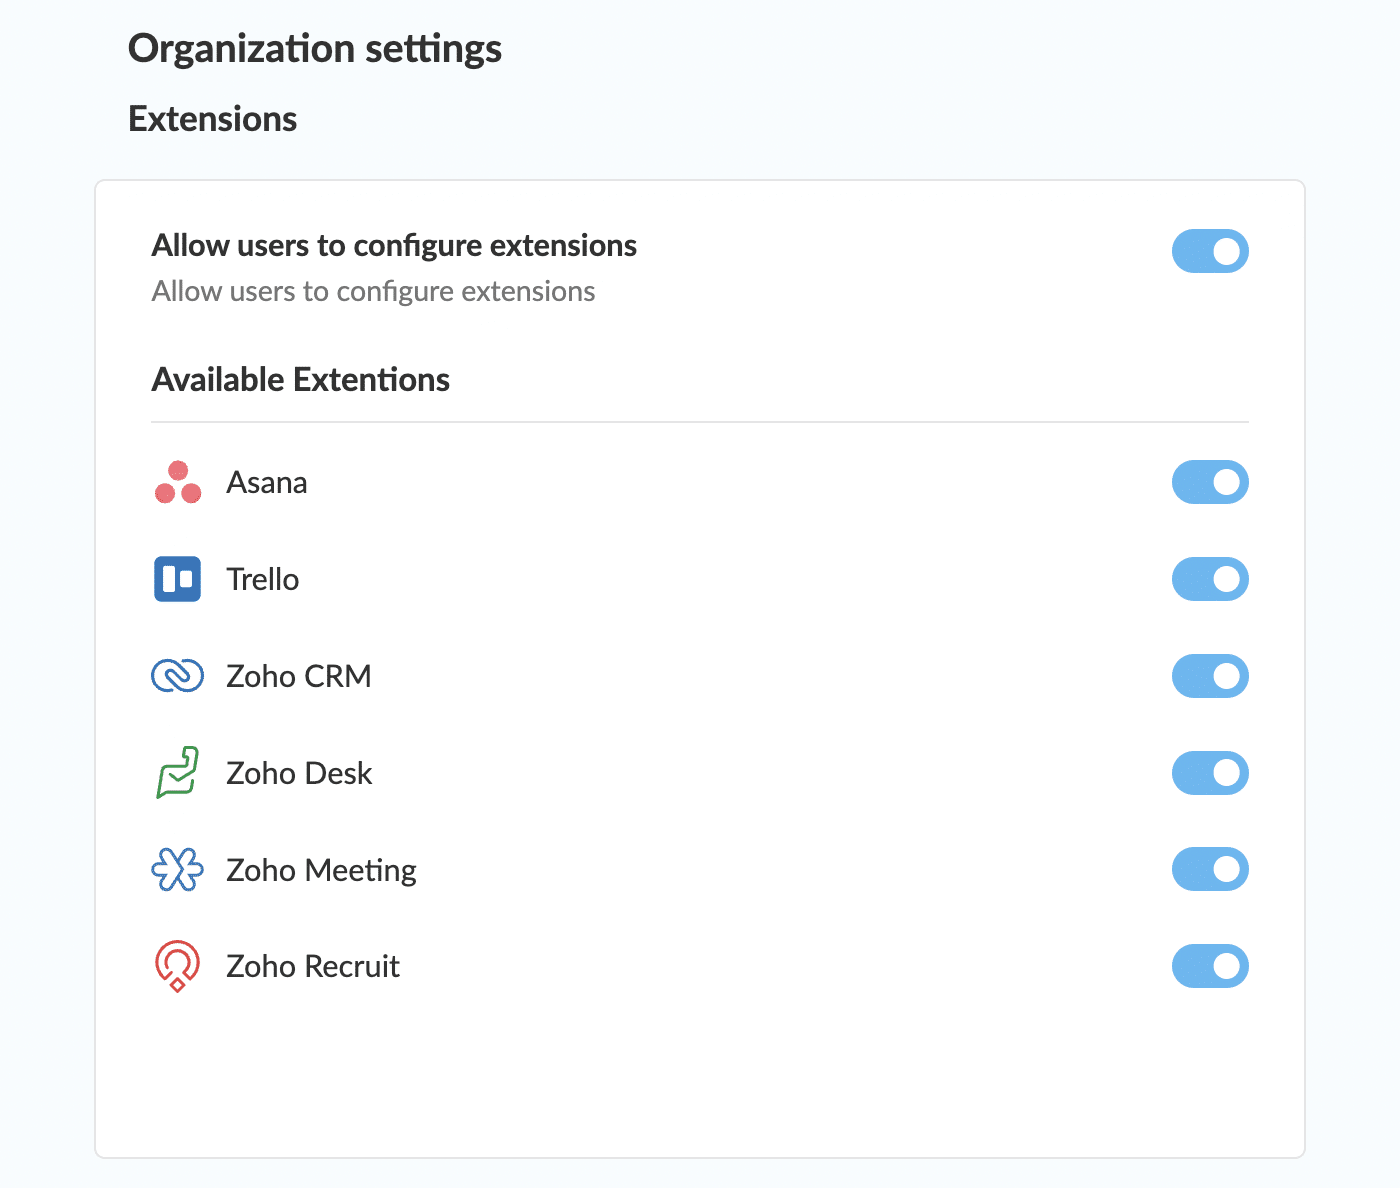This screenshot has height=1188, width=1400.
Task: Toggle off the Zoho CRM extension
Action: tap(1210, 676)
